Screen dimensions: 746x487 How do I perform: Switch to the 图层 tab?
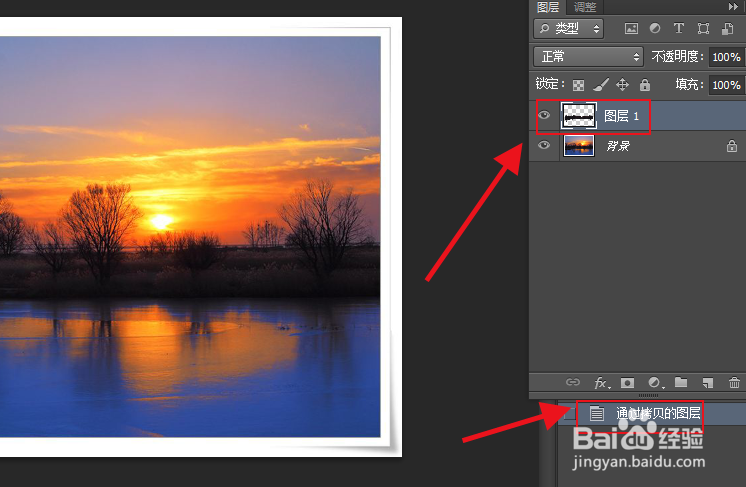[x=548, y=7]
